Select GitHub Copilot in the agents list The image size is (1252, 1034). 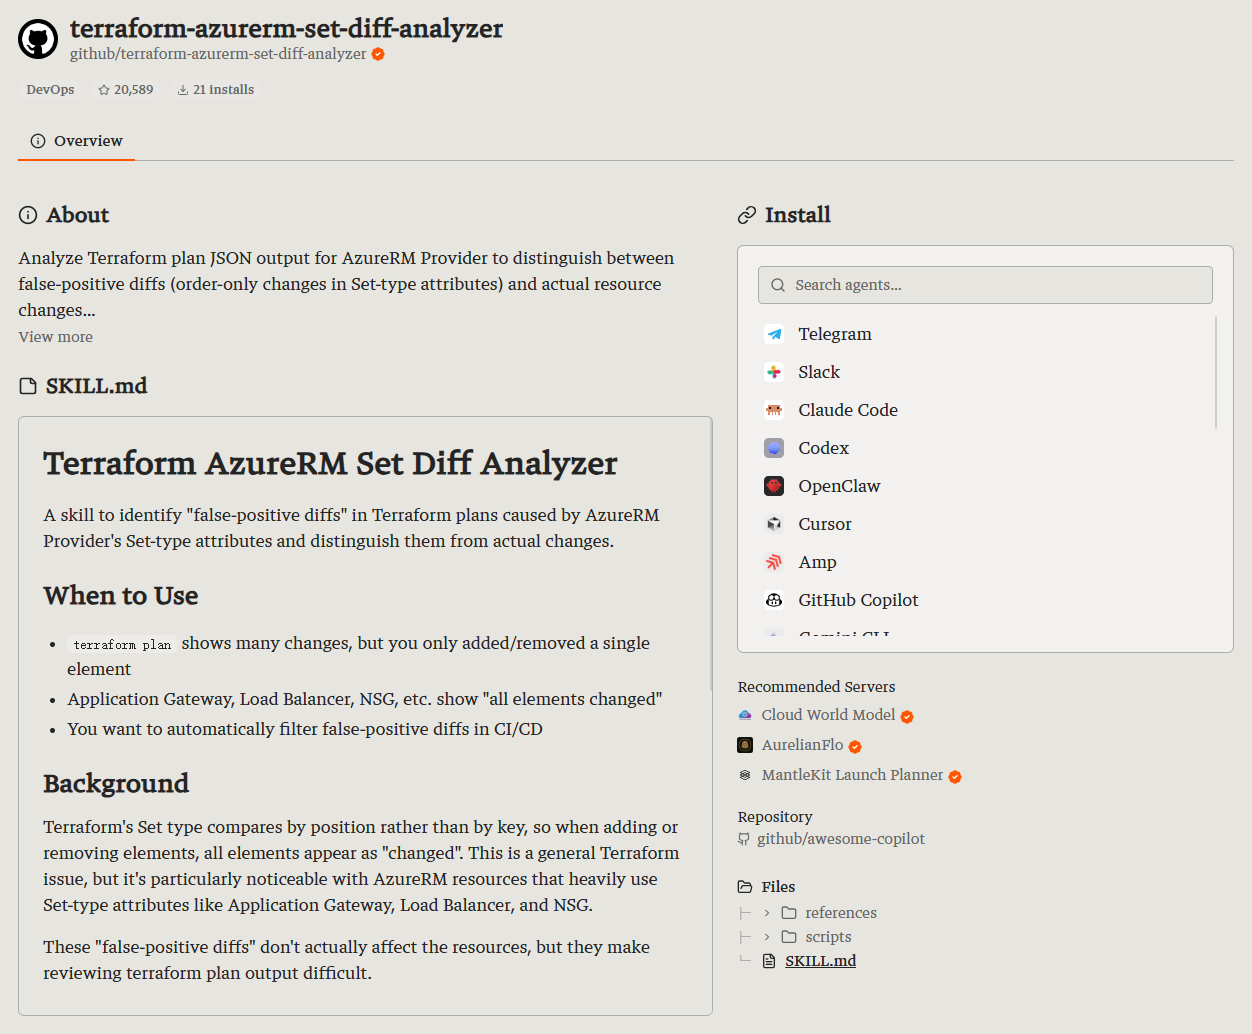click(985, 600)
